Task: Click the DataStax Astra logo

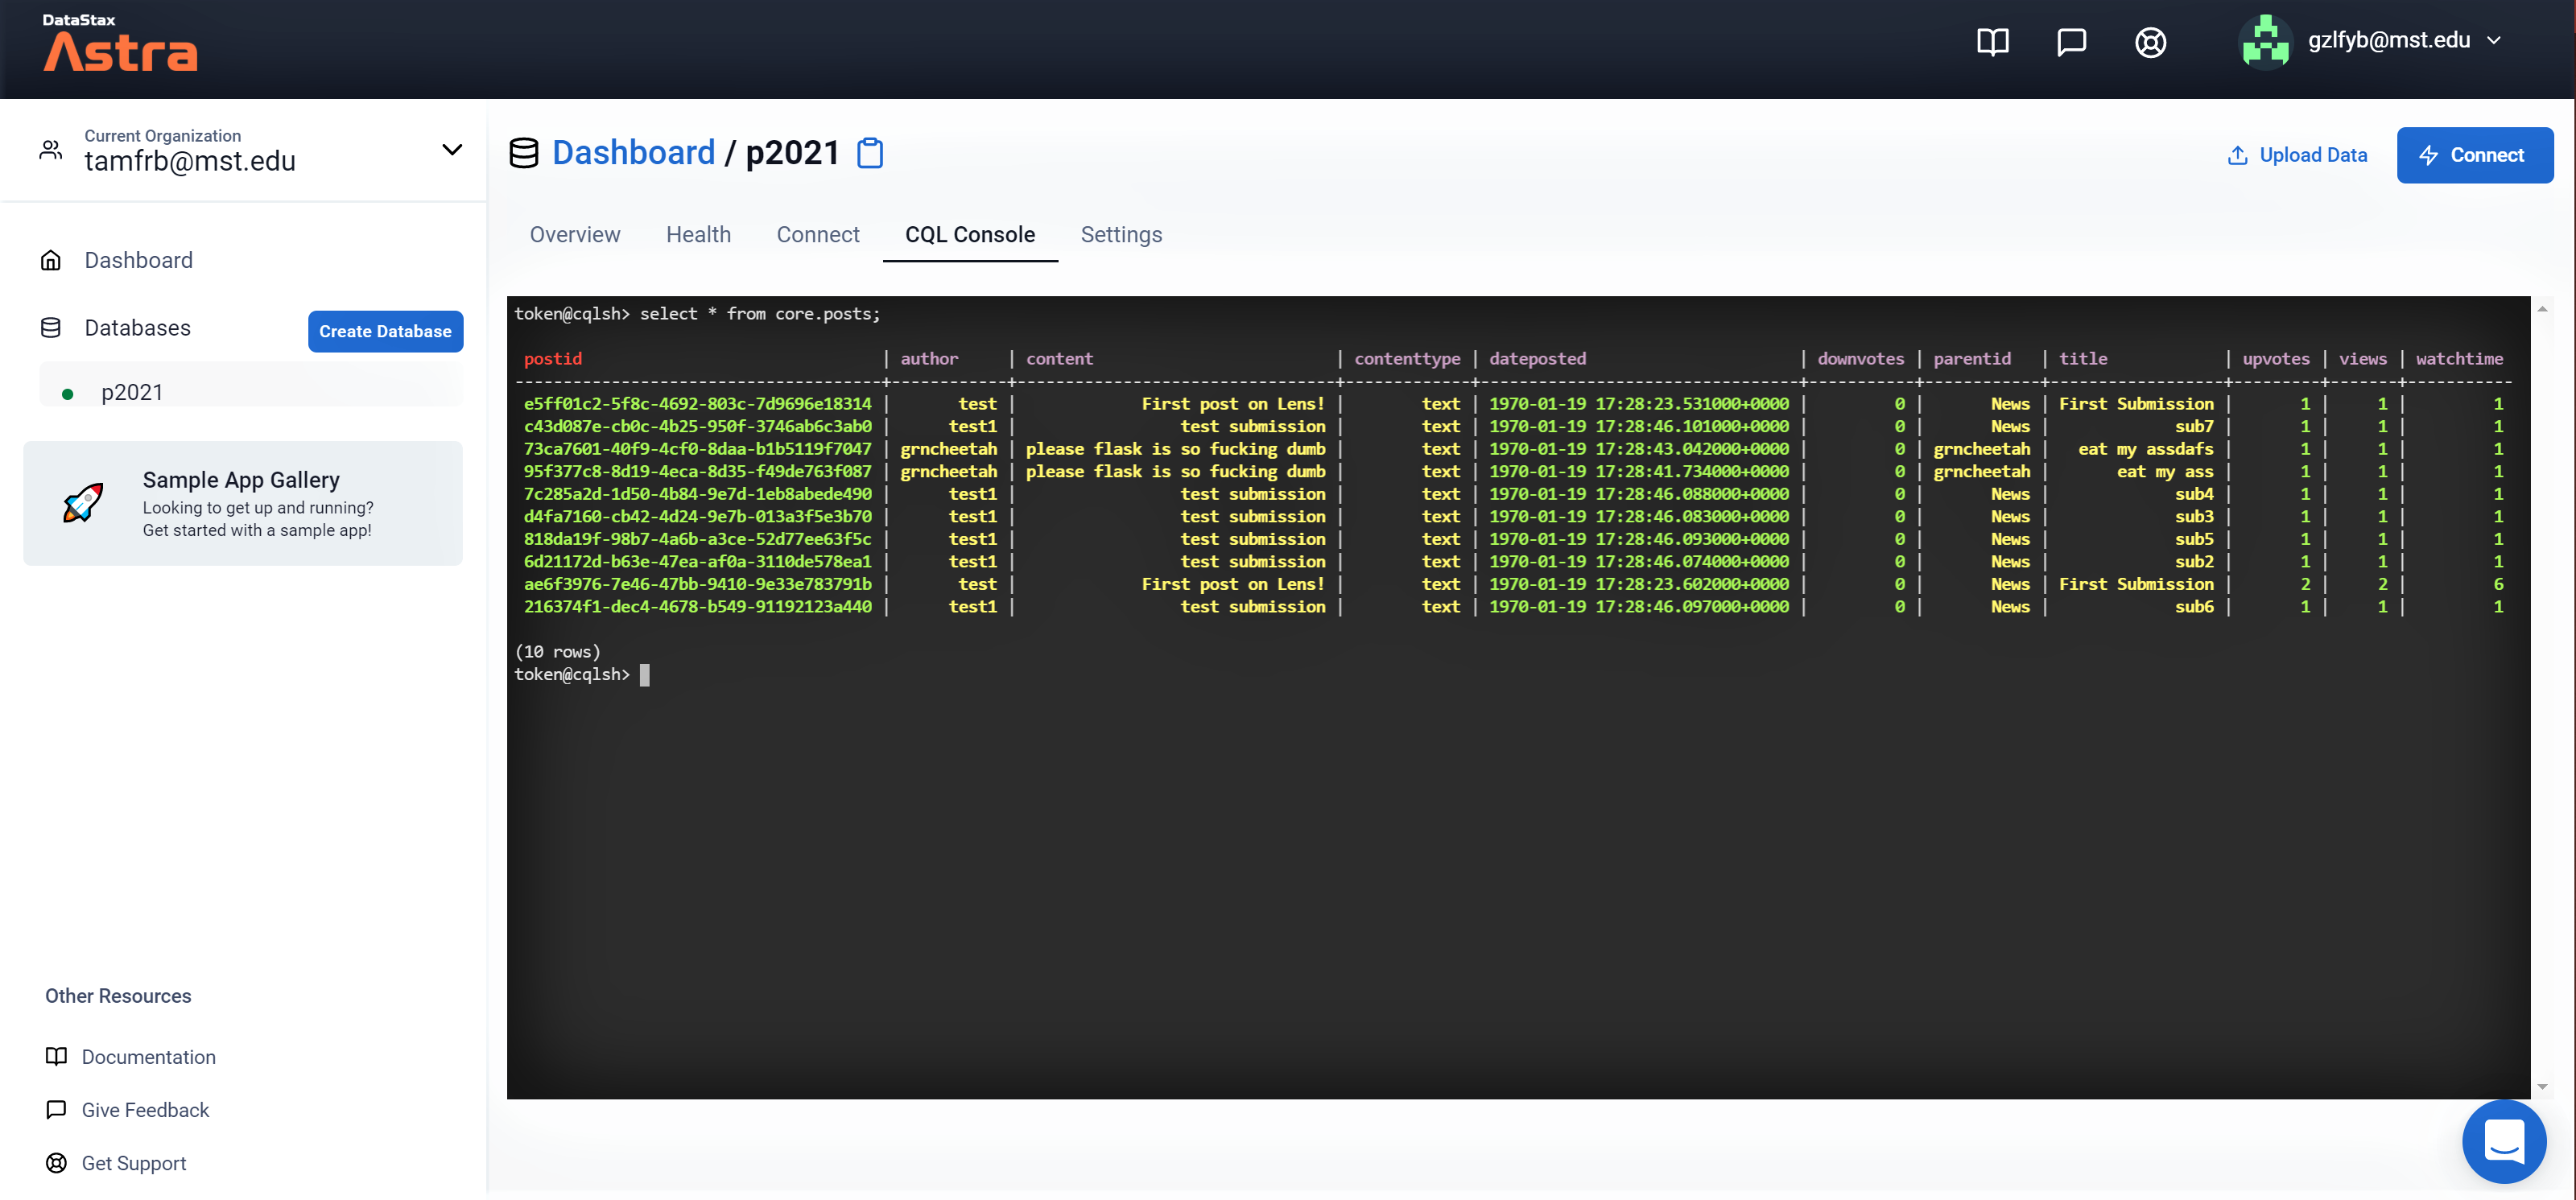Action: (120, 44)
